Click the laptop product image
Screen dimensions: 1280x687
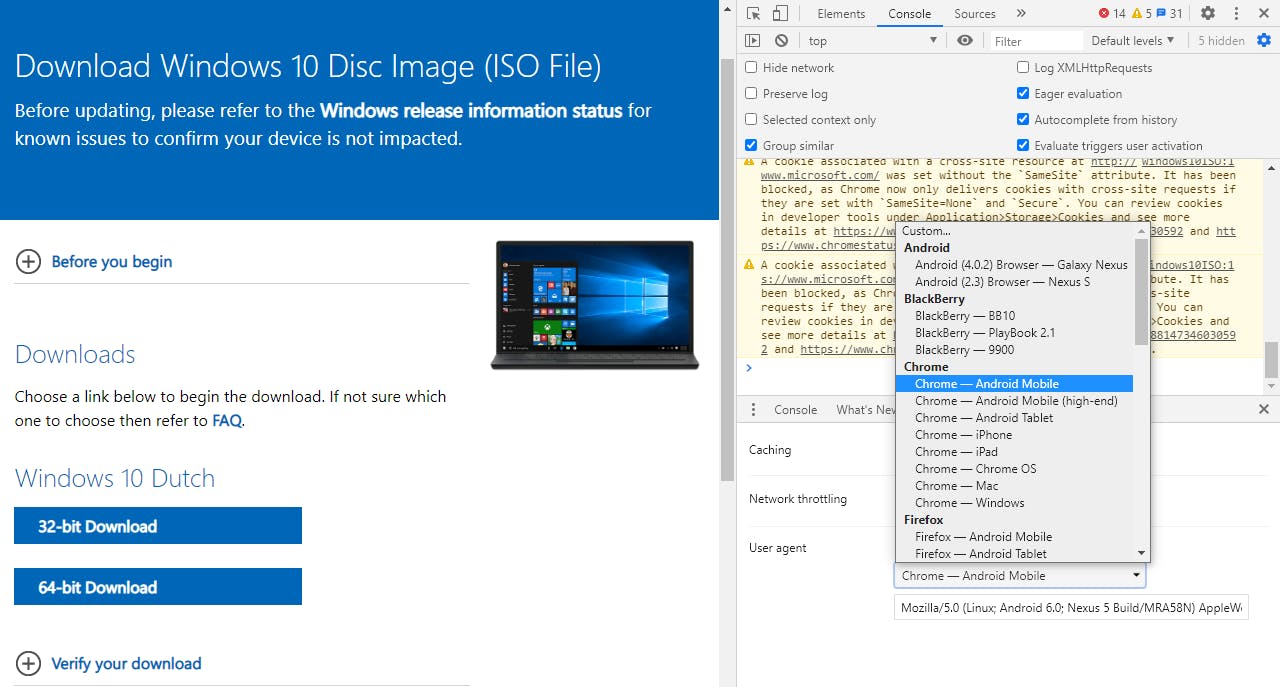tap(595, 305)
